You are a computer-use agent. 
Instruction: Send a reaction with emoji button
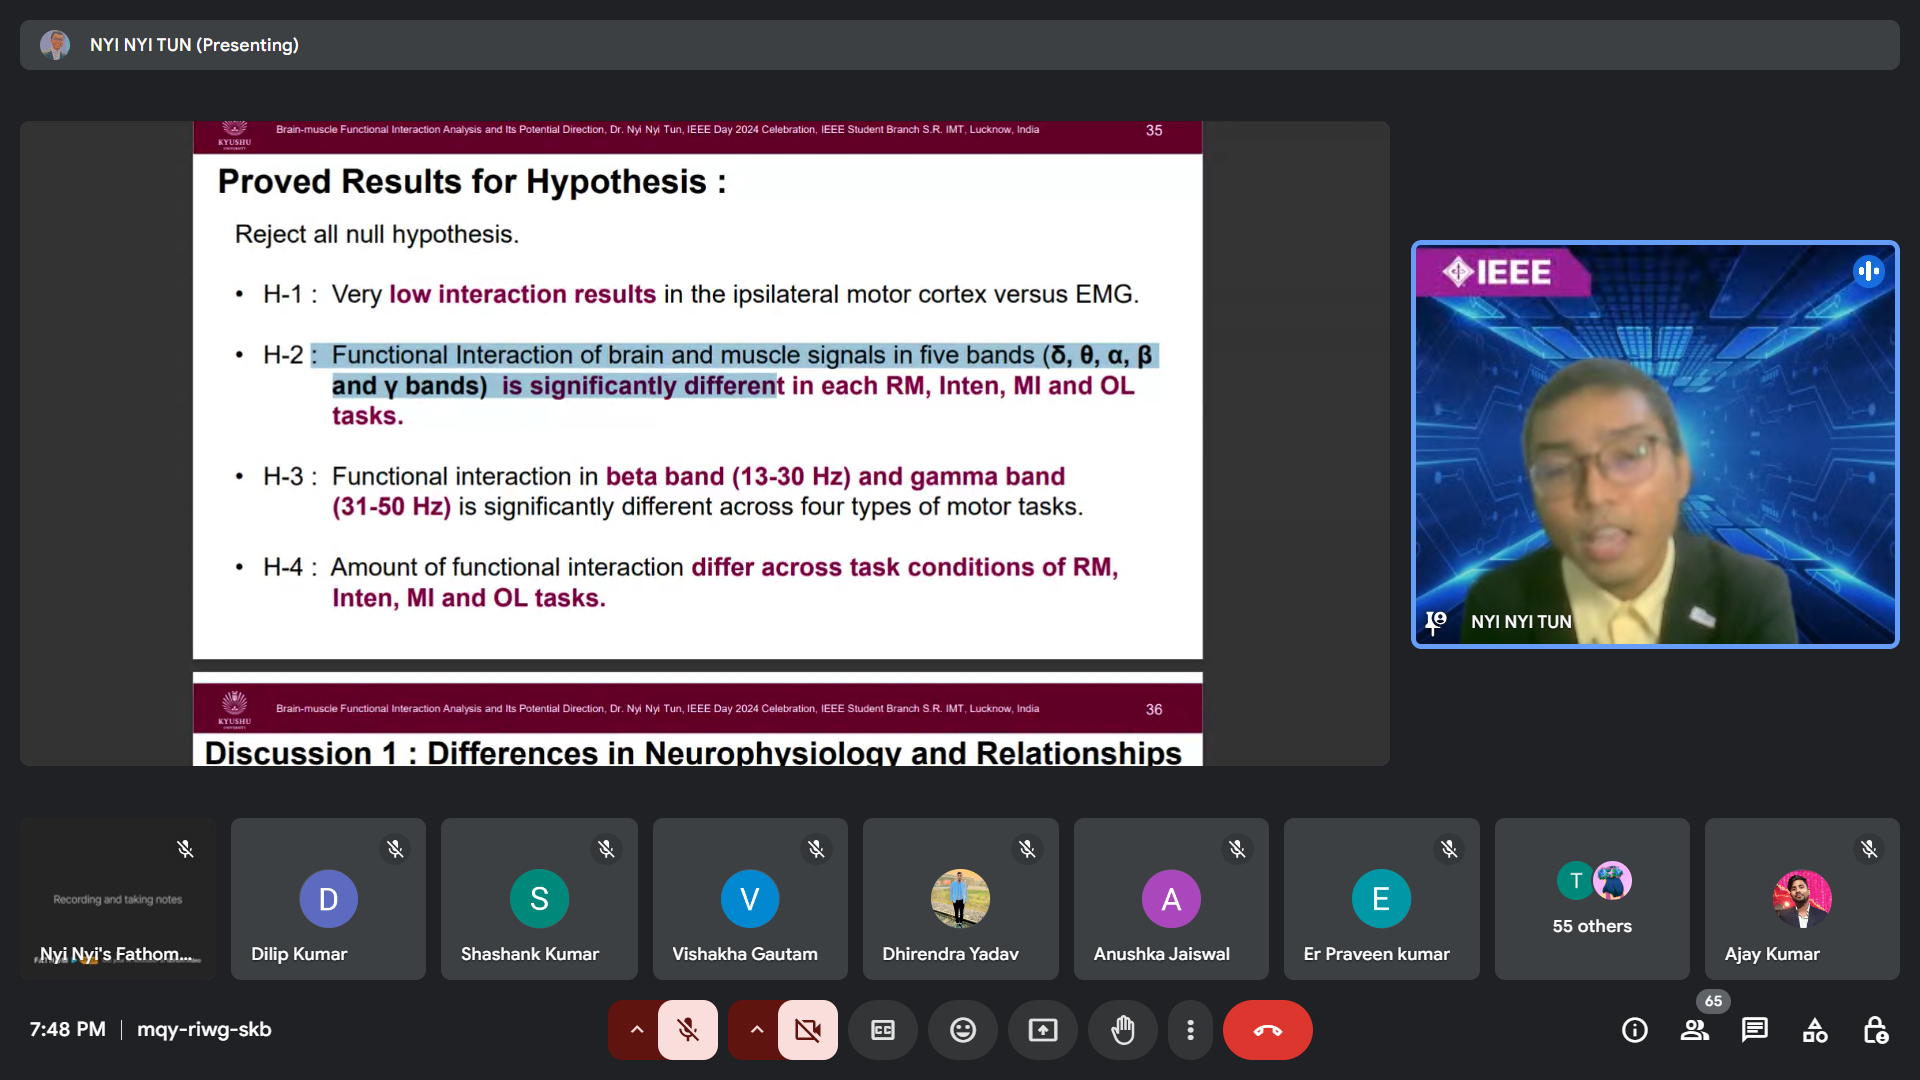point(963,1030)
